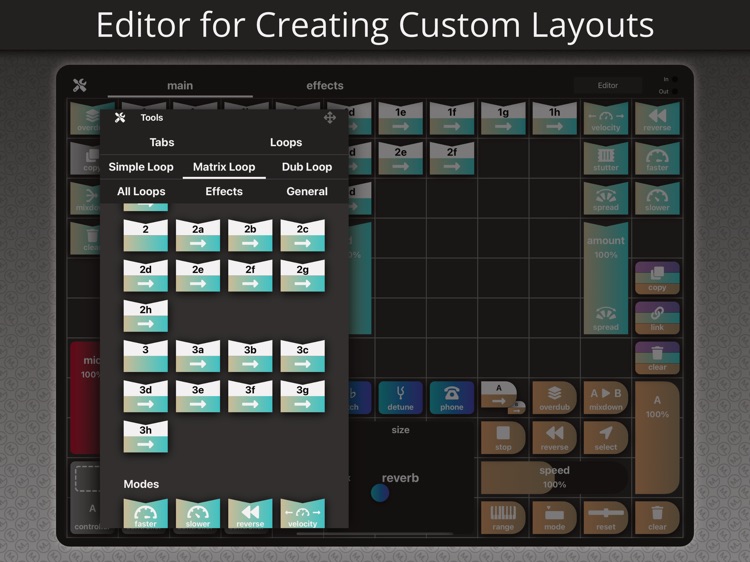750x562 pixels.
Task: Tap the range keyboard button
Action: click(x=503, y=518)
